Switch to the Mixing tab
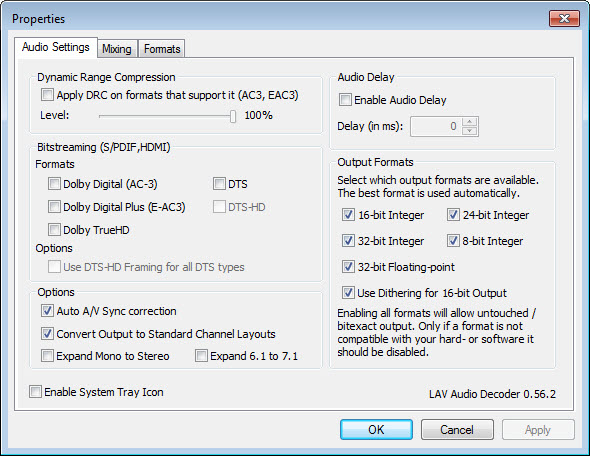This screenshot has width=590, height=456. point(117,49)
